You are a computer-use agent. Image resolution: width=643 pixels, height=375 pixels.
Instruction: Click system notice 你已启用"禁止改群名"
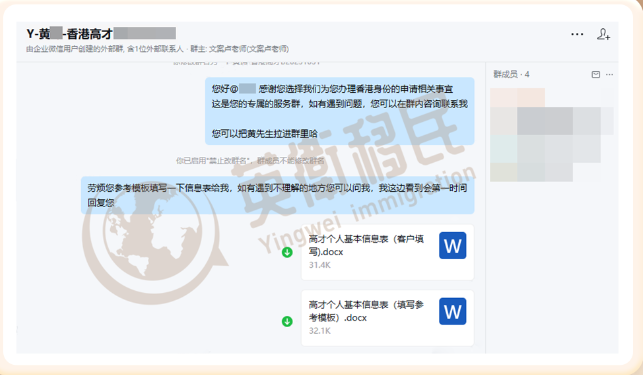[250, 161]
